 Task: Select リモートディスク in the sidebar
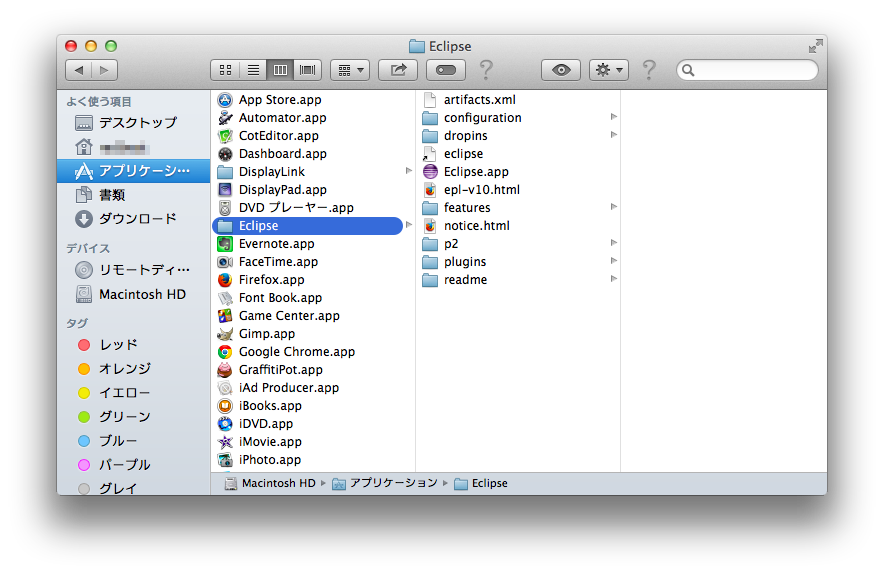pyautogui.click(x=133, y=270)
